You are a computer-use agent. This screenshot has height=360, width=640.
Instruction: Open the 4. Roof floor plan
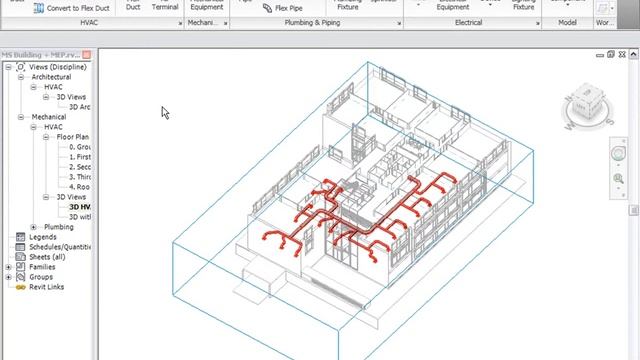pos(80,187)
